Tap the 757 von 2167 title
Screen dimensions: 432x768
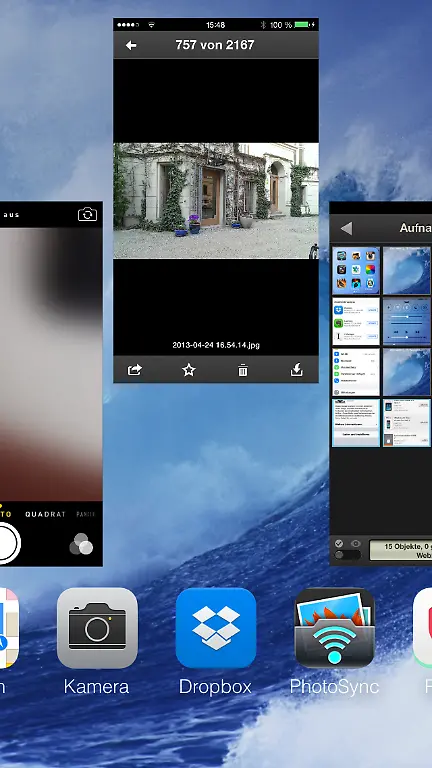pyautogui.click(x=215, y=45)
